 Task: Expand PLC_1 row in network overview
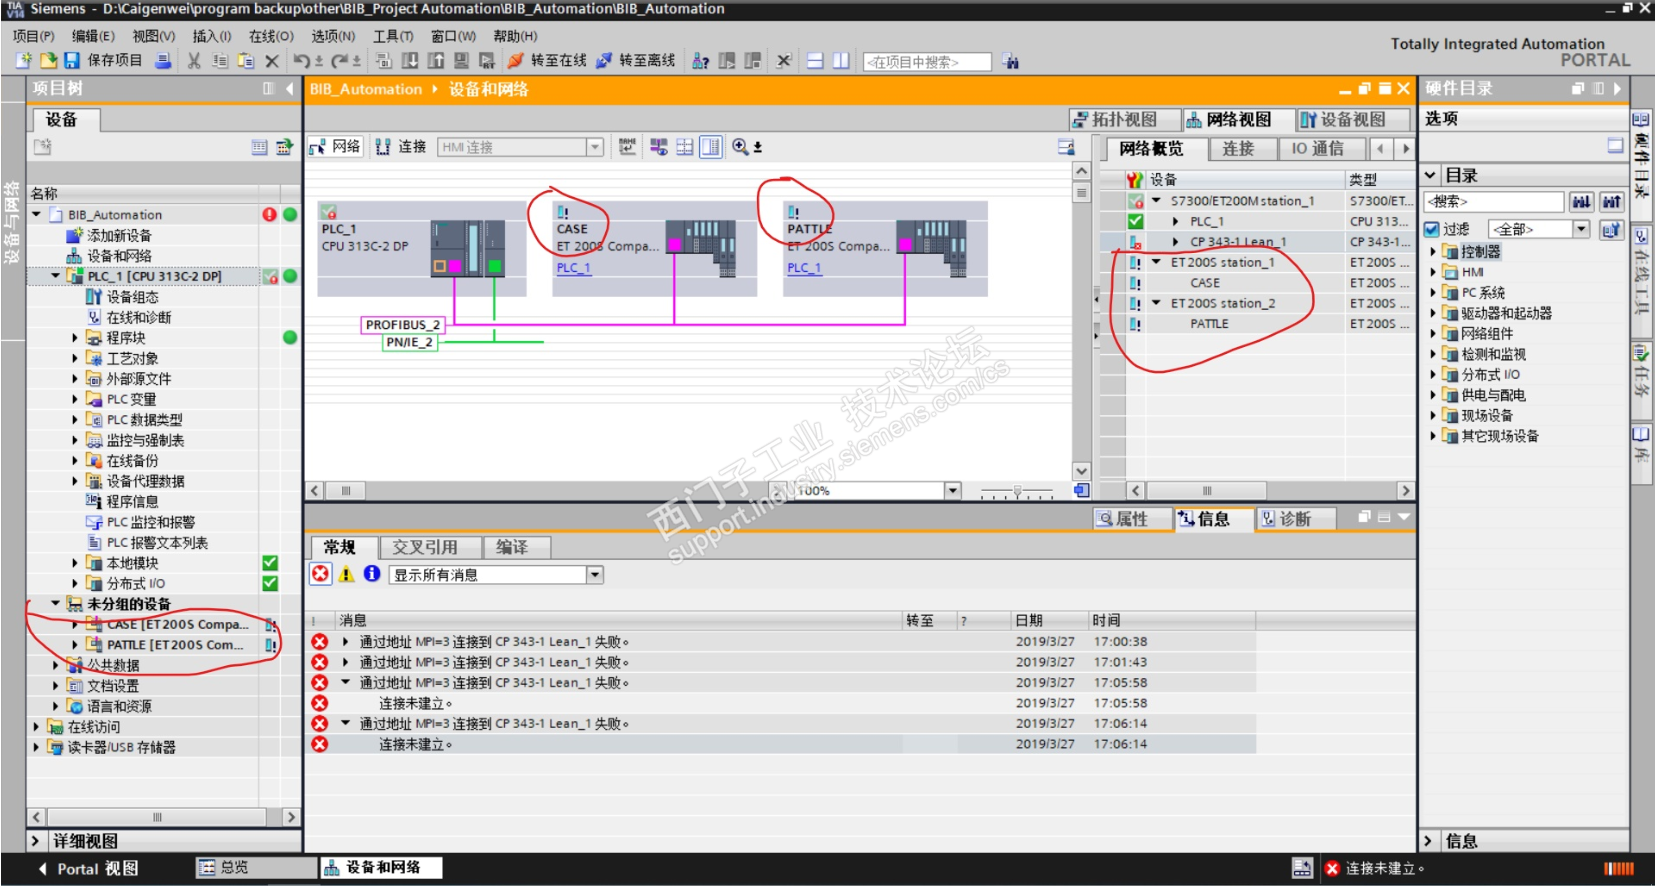click(x=1175, y=222)
